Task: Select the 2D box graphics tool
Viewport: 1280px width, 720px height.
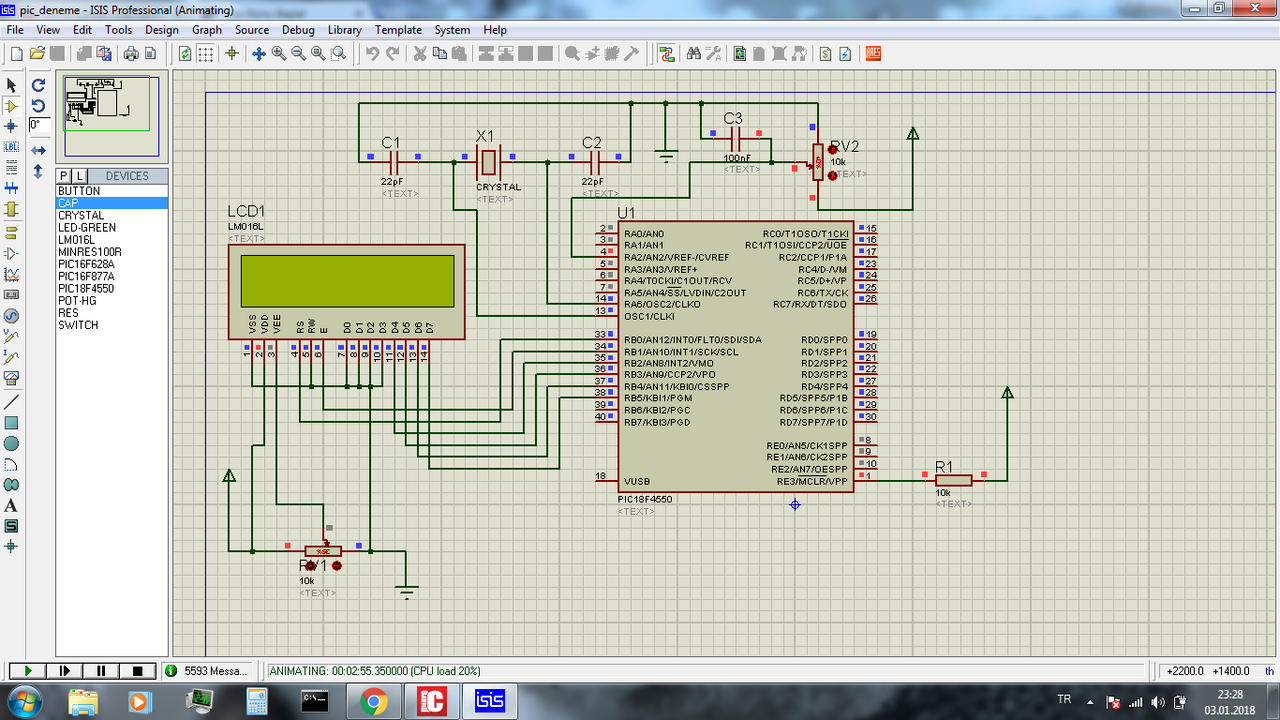Action: 12,423
